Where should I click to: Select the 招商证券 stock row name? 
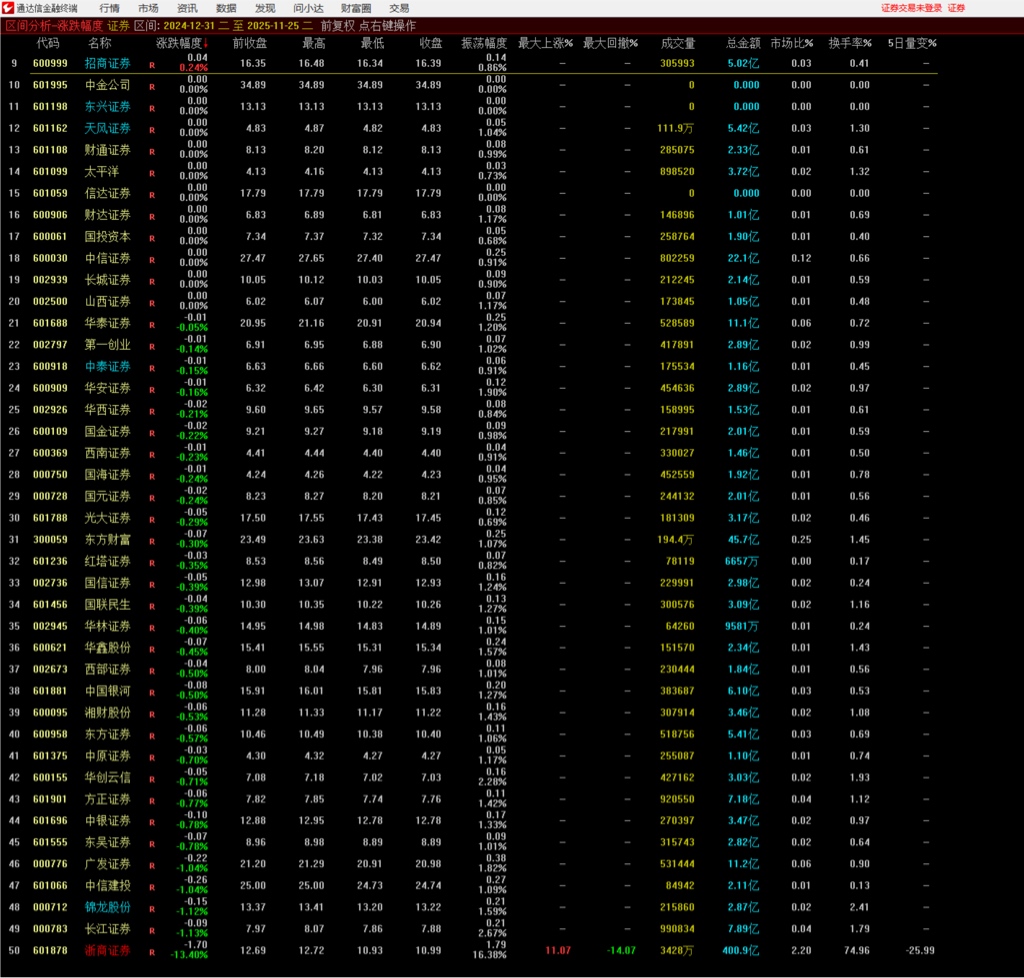[x=108, y=63]
